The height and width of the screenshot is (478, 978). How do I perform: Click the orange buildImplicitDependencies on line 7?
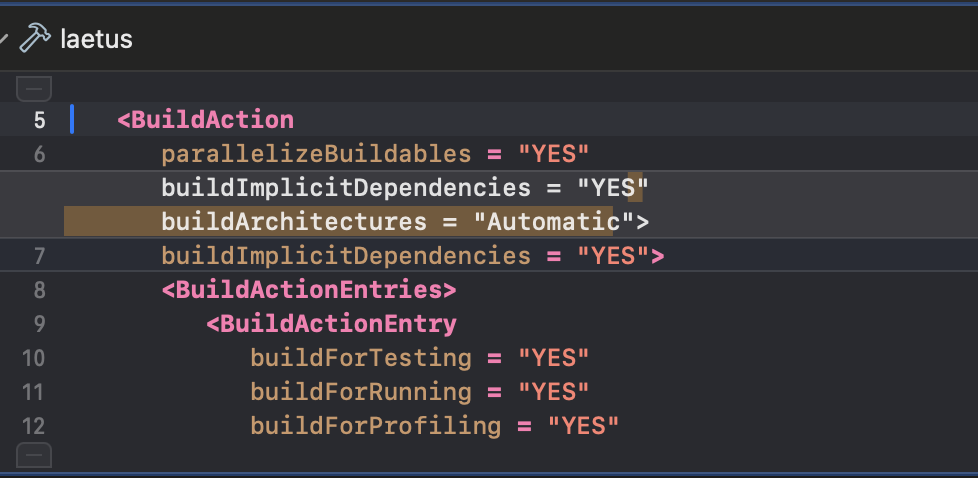tap(346, 256)
